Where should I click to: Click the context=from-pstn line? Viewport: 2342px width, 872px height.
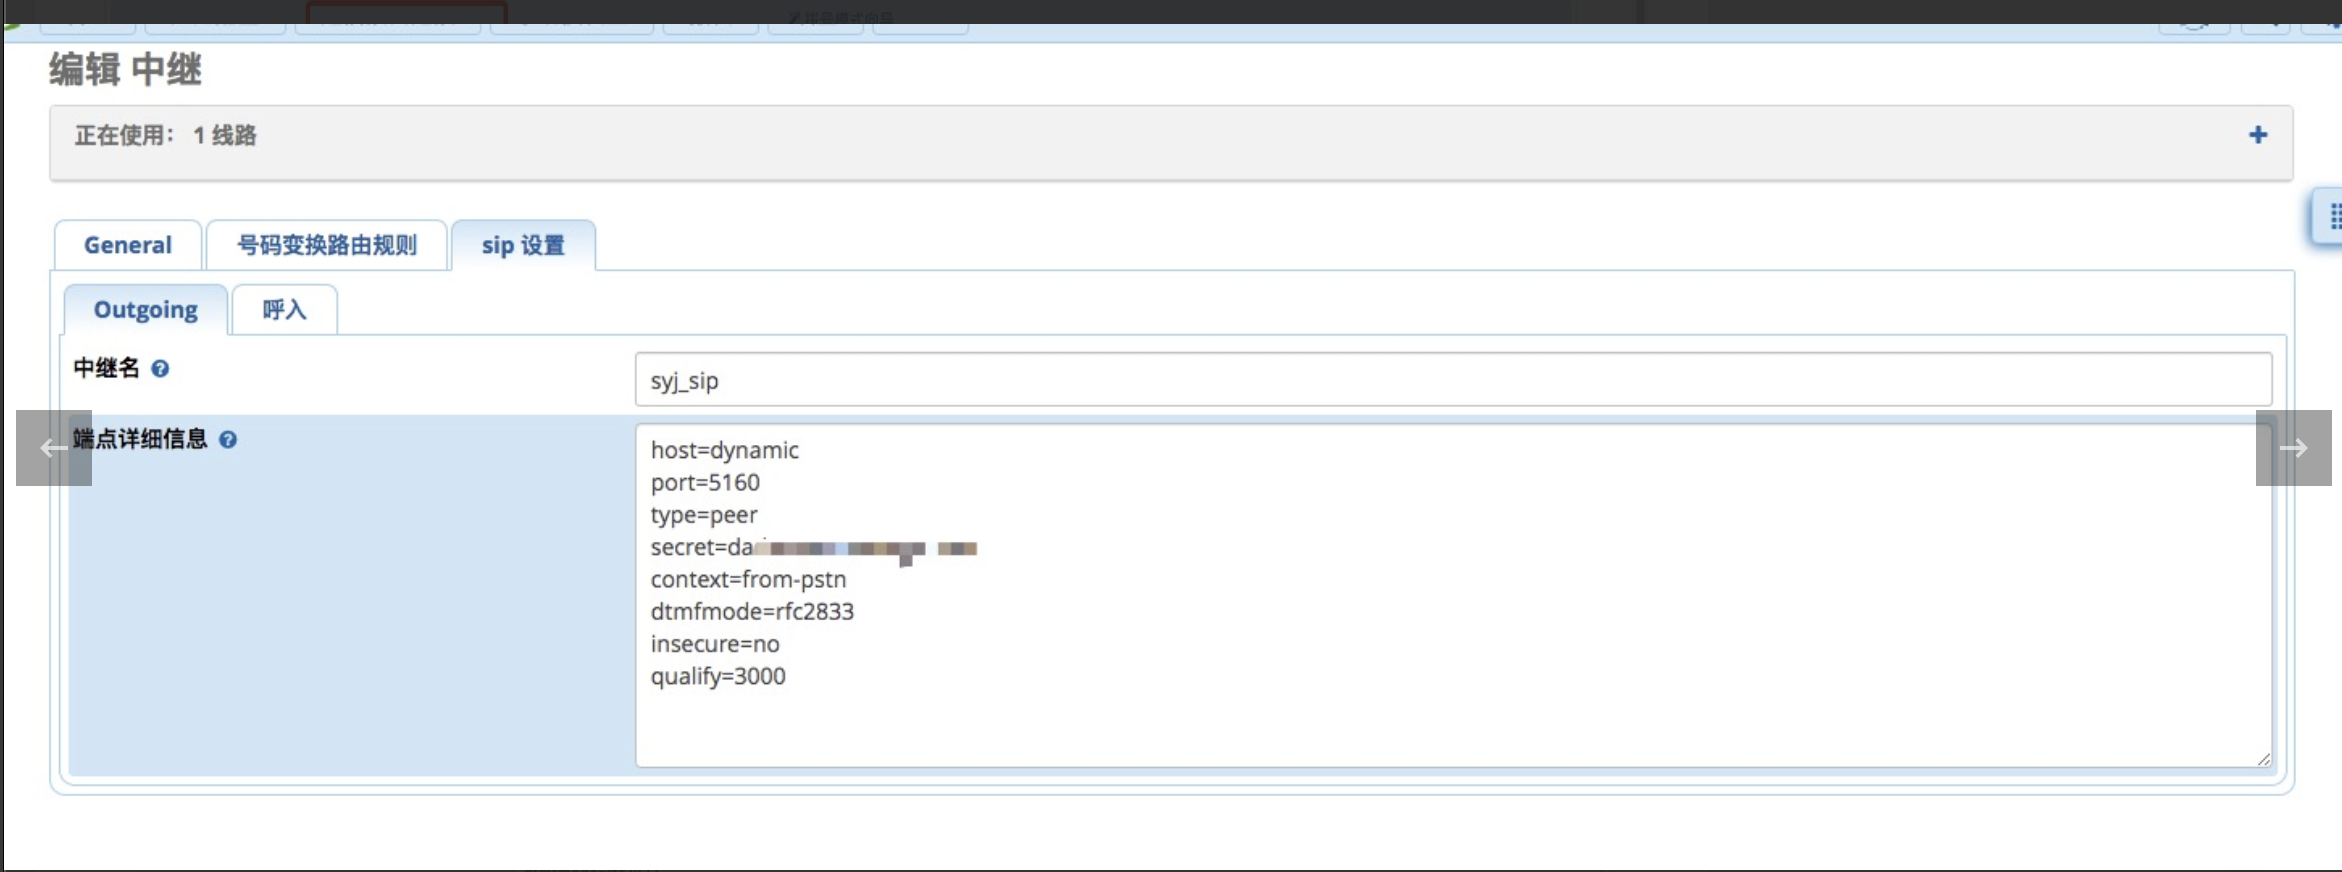[748, 579]
